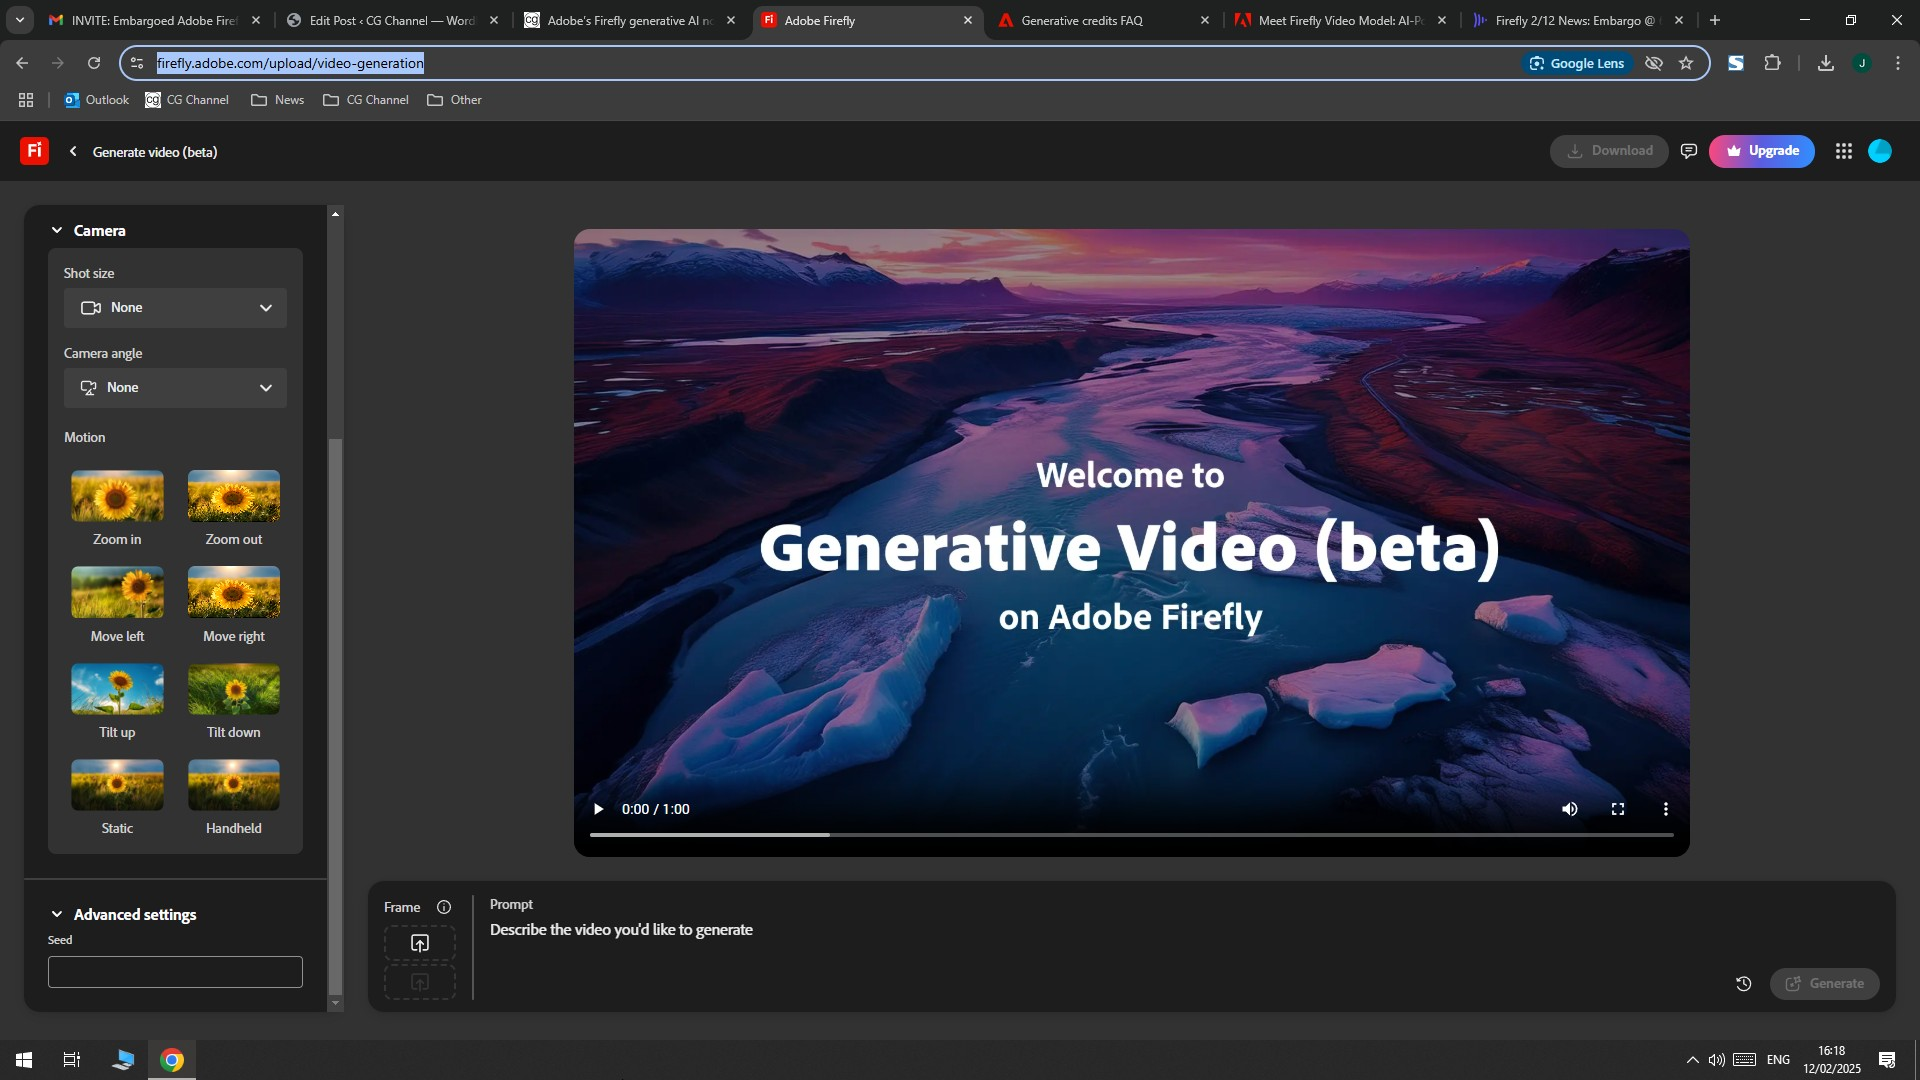Image resolution: width=1920 pixels, height=1080 pixels.
Task: Select the Zoom in motion option
Action: coord(117,508)
